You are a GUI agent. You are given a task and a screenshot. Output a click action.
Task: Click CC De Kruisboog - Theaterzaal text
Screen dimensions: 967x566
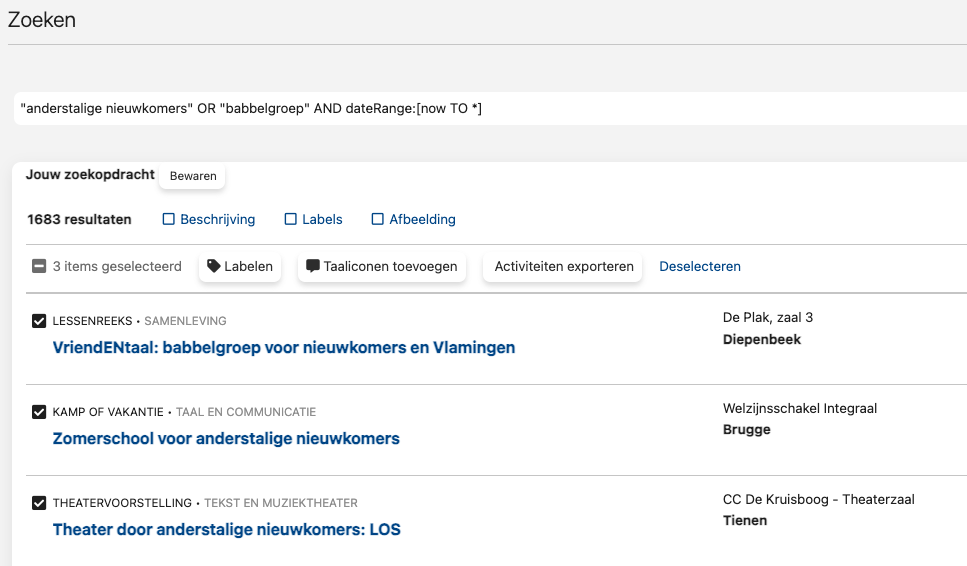click(818, 499)
